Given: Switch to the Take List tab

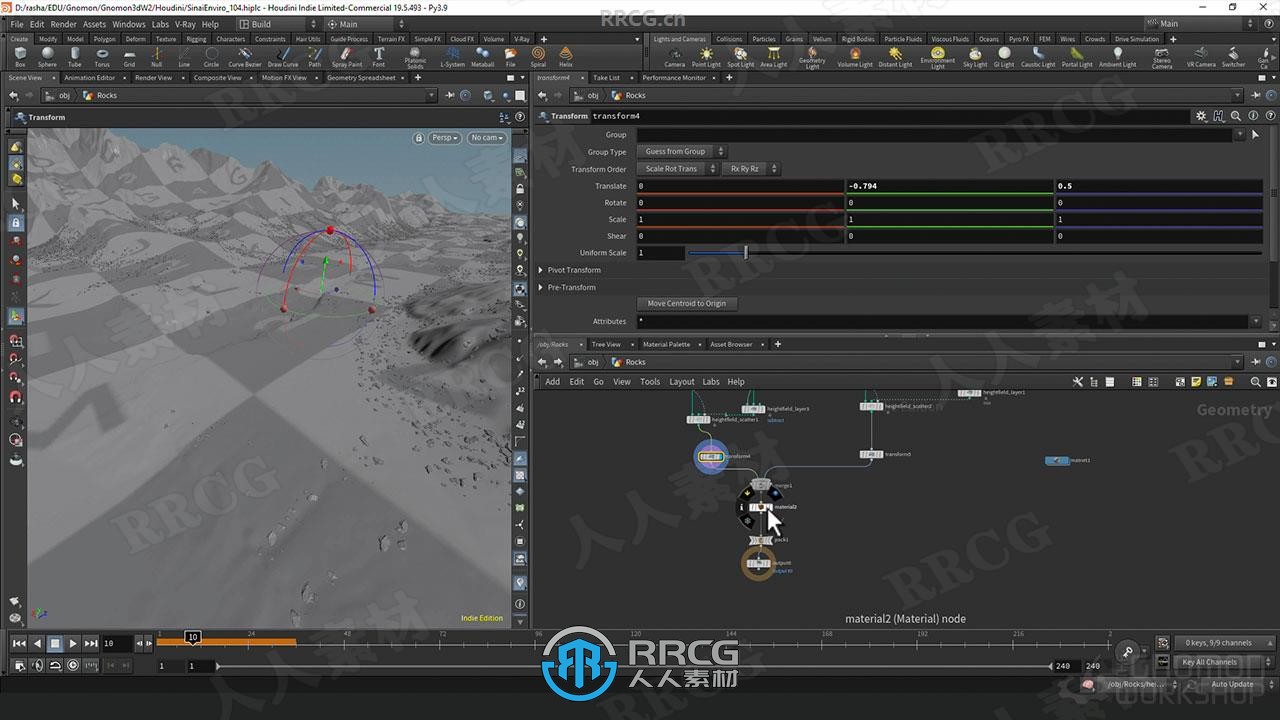Looking at the screenshot, I should click(x=606, y=78).
